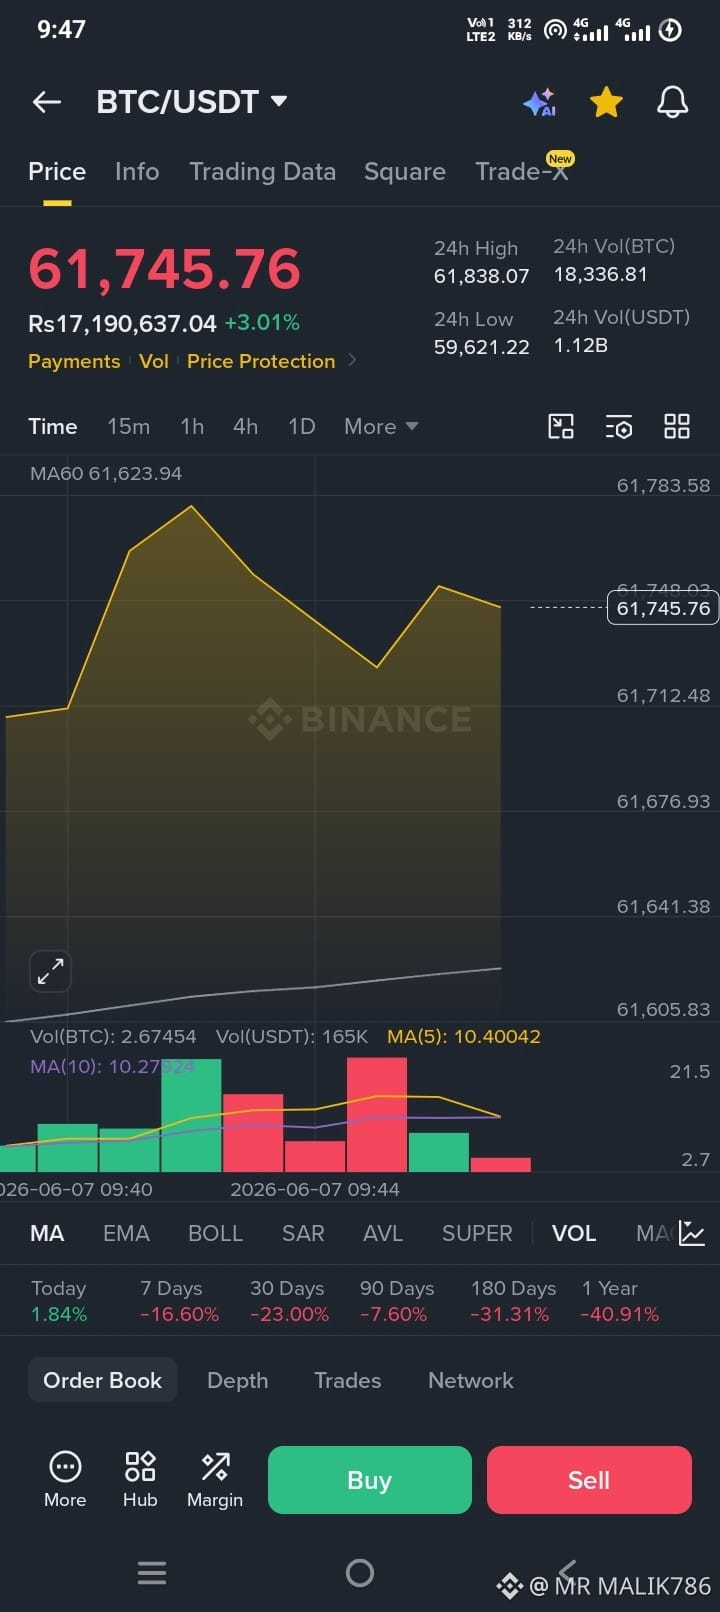Expand chevron next to Price Protection
This screenshot has height=1612, width=720.
tap(352, 360)
